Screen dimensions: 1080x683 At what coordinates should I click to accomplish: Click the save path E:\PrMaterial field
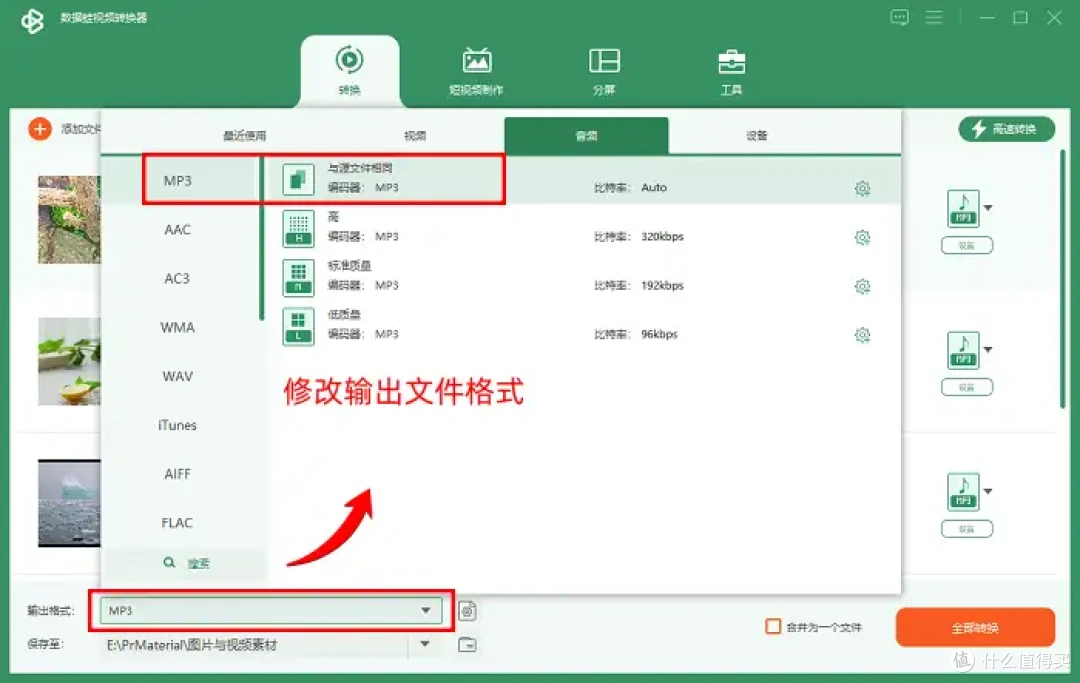[x=255, y=644]
